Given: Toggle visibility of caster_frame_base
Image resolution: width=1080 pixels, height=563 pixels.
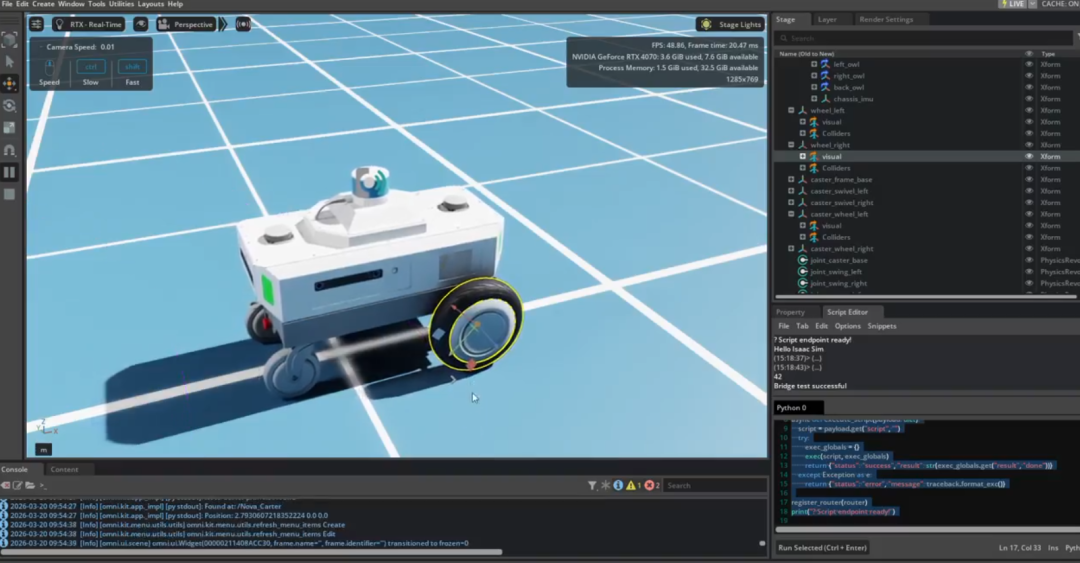Looking at the screenshot, I should (1029, 180).
